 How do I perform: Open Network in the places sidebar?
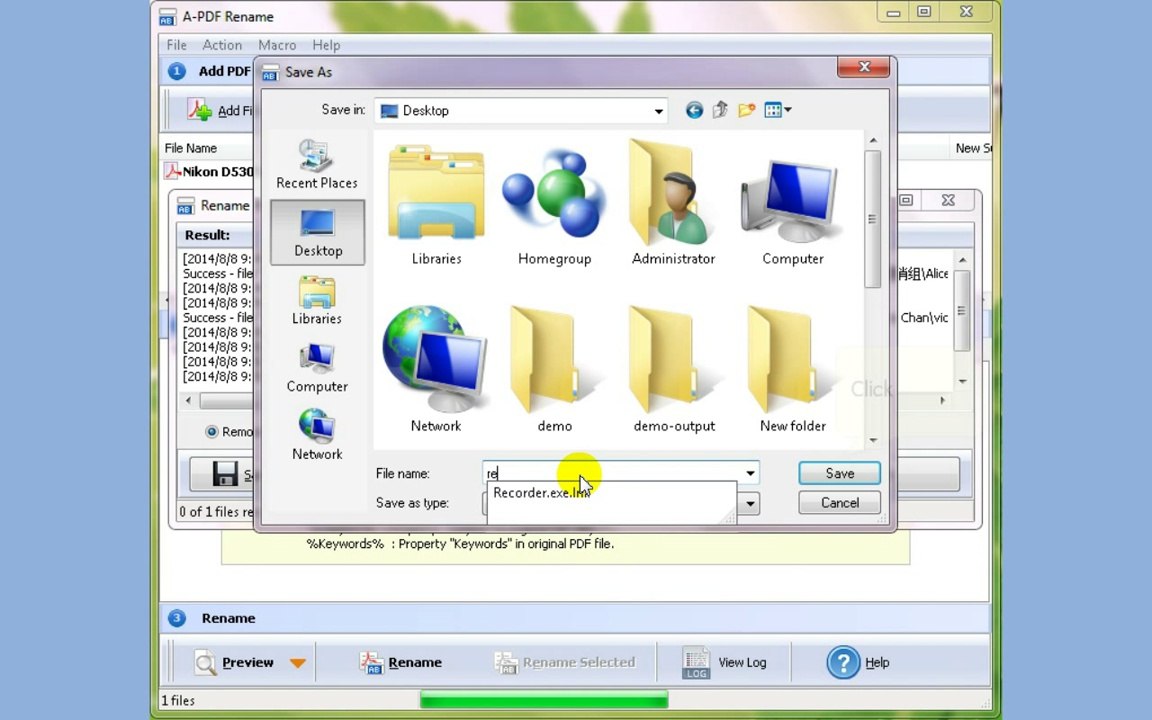[317, 435]
